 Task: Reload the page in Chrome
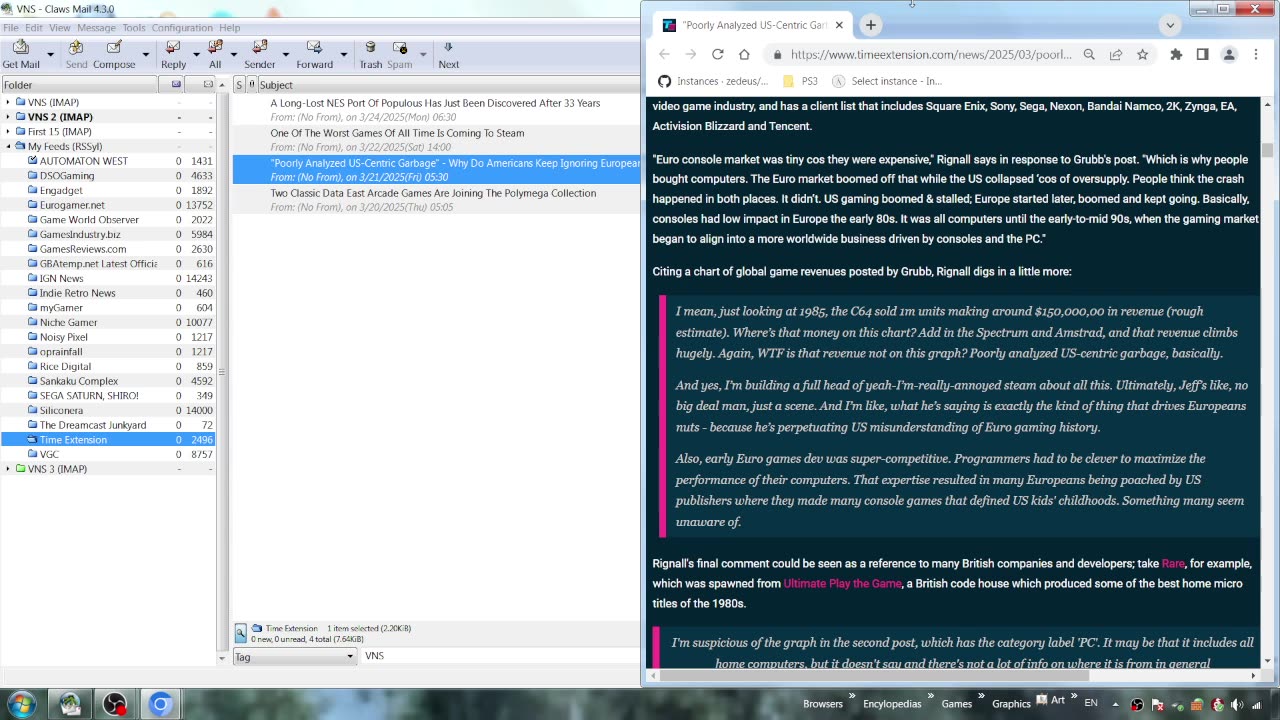(717, 55)
